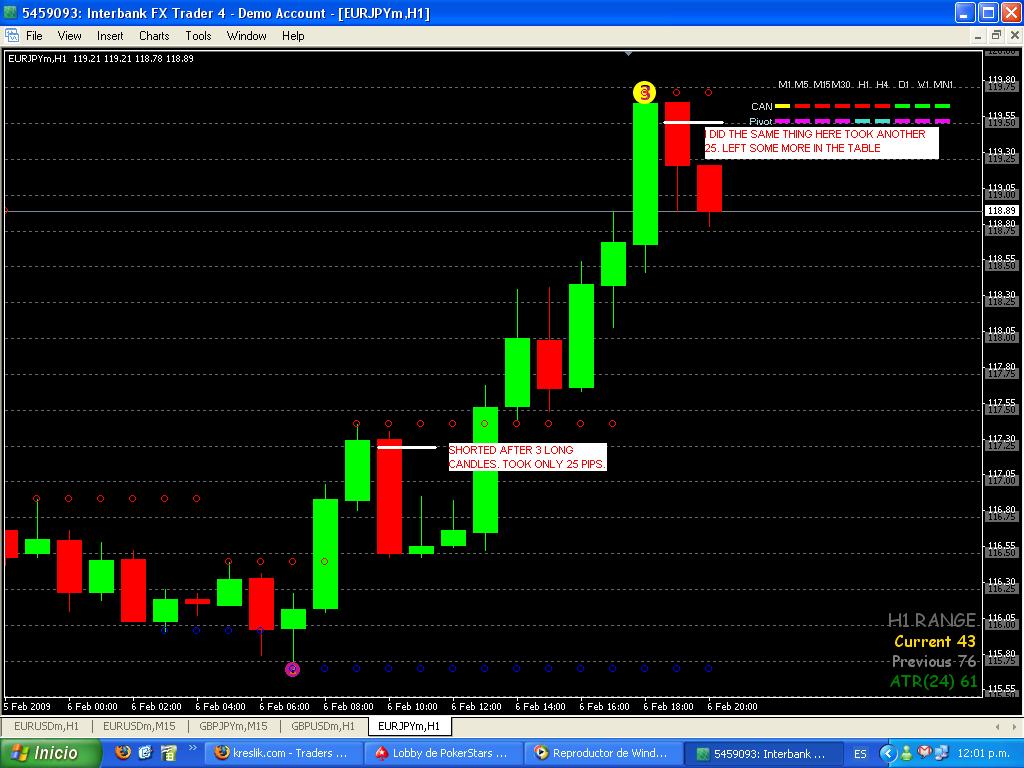Open the Charts menu
The width and height of the screenshot is (1024, 768).
pyautogui.click(x=153, y=36)
